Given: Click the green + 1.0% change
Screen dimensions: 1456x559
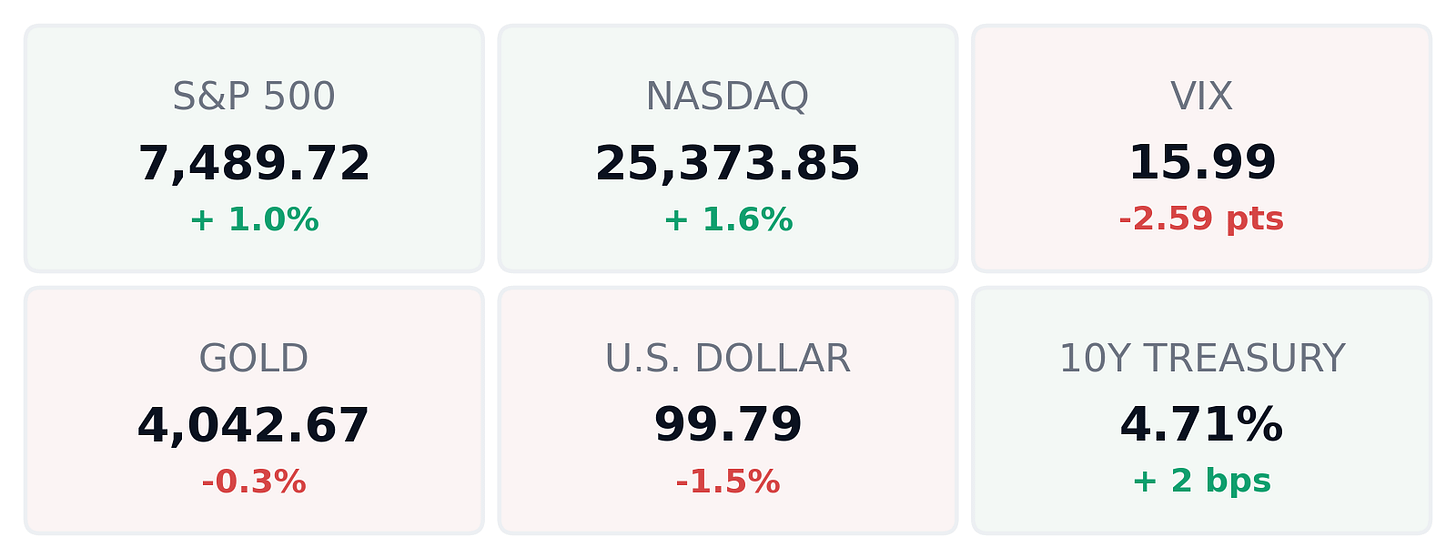Looking at the screenshot, I should click(x=254, y=220).
